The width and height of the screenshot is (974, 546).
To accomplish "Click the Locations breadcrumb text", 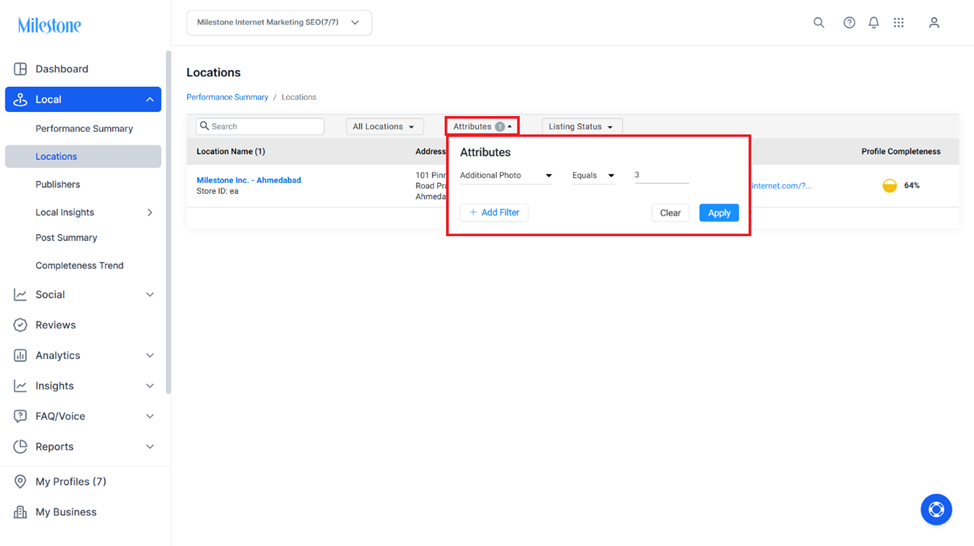I will pyautogui.click(x=299, y=98).
